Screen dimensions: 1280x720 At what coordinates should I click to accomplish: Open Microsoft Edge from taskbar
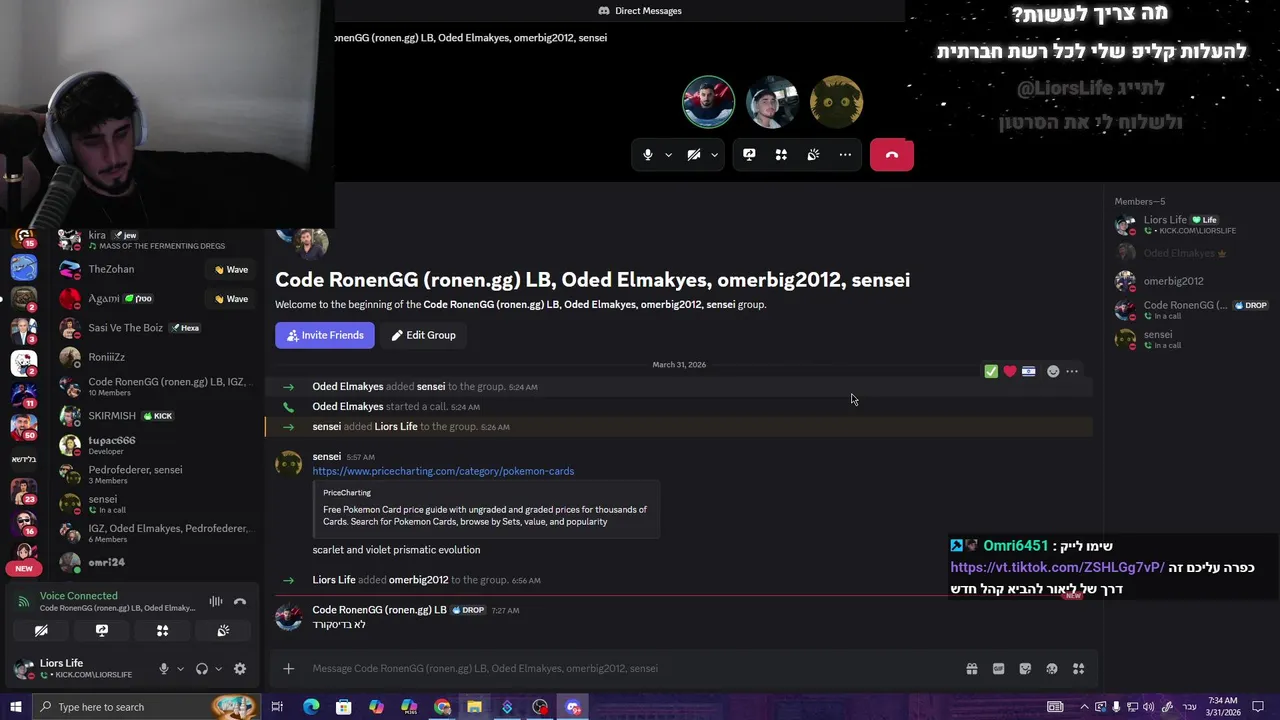pyautogui.click(x=311, y=707)
